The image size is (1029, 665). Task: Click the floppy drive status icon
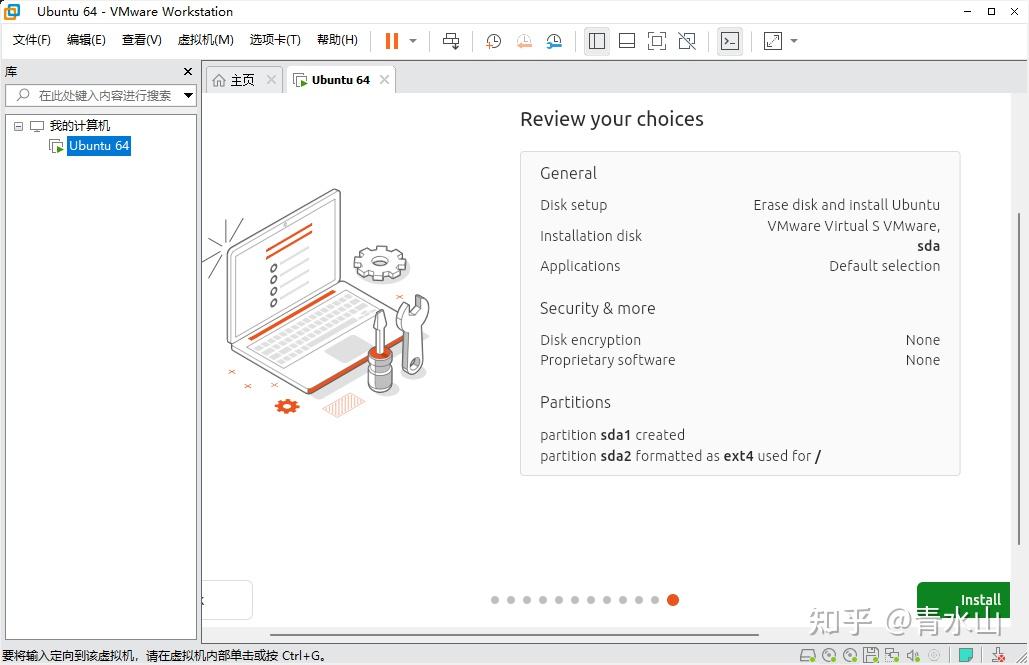coord(871,654)
